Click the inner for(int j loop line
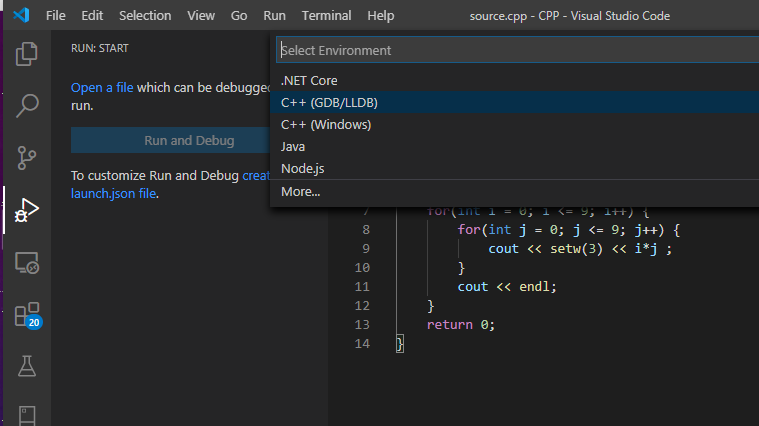This screenshot has height=426, width=759. (569, 229)
